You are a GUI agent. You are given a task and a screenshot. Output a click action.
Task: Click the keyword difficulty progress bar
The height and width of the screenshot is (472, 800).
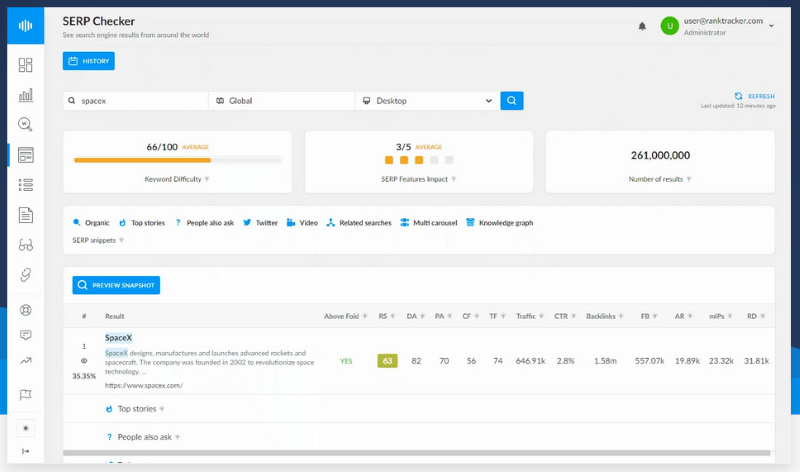click(x=178, y=160)
